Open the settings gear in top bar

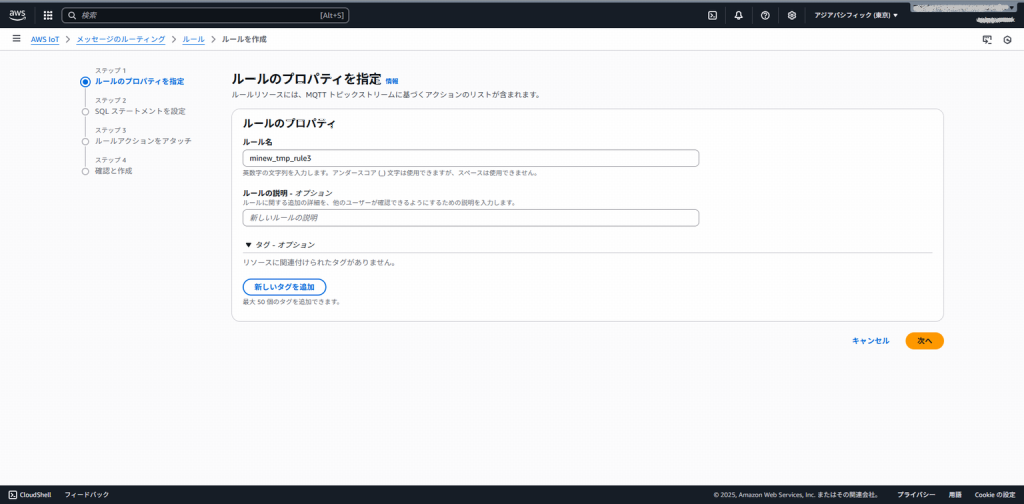[x=792, y=15]
